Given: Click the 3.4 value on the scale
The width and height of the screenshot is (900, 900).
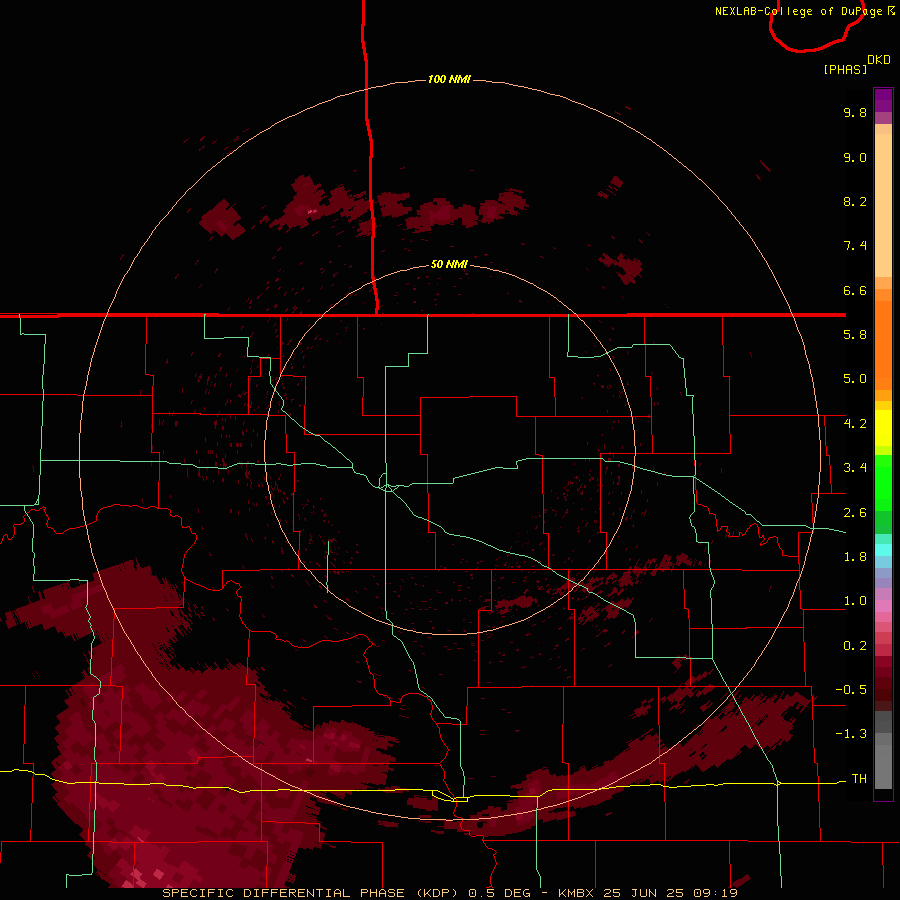Looking at the screenshot, I should click(x=855, y=468).
